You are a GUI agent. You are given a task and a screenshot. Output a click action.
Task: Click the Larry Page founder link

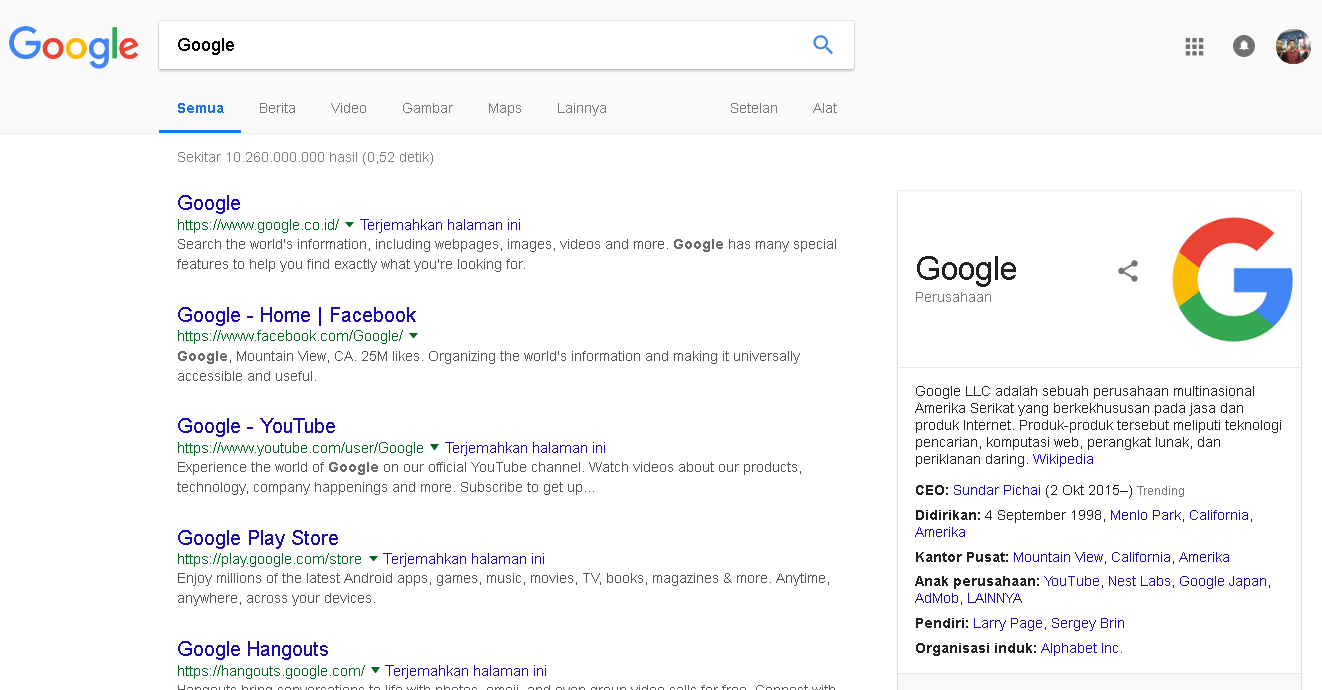click(1008, 623)
